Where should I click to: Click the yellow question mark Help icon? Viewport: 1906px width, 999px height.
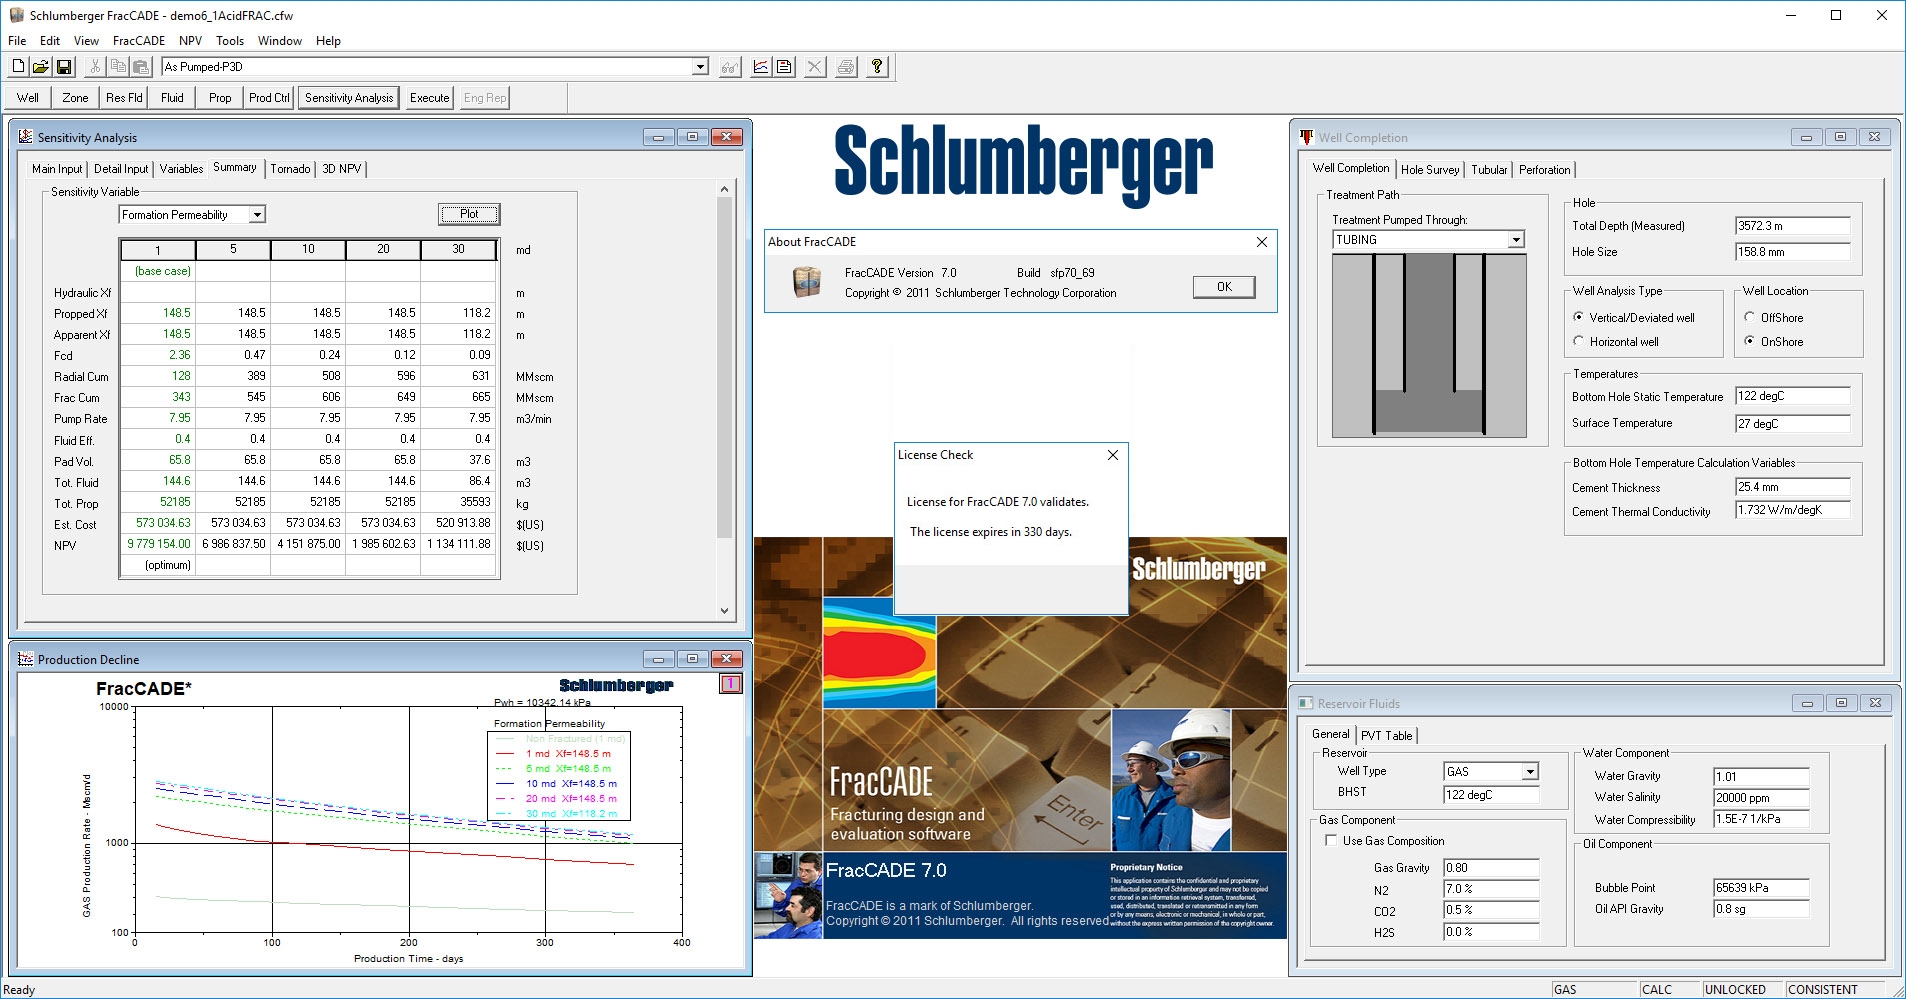click(877, 67)
